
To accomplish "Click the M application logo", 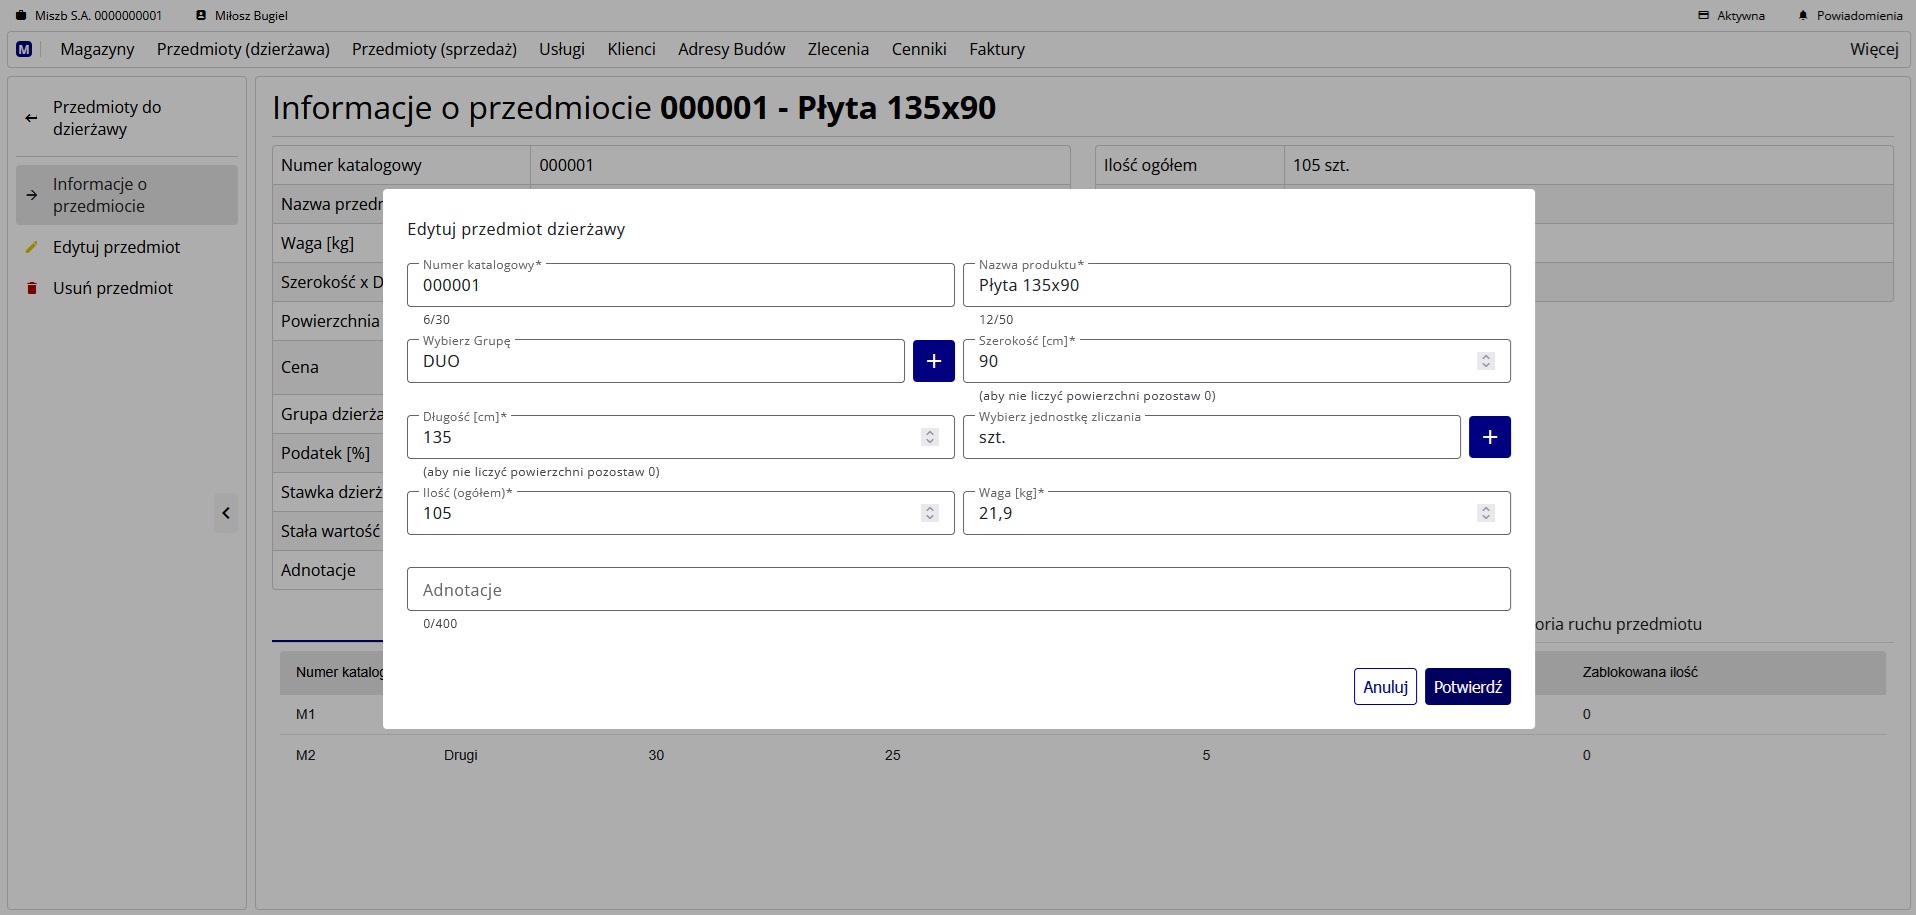I will tap(24, 48).
